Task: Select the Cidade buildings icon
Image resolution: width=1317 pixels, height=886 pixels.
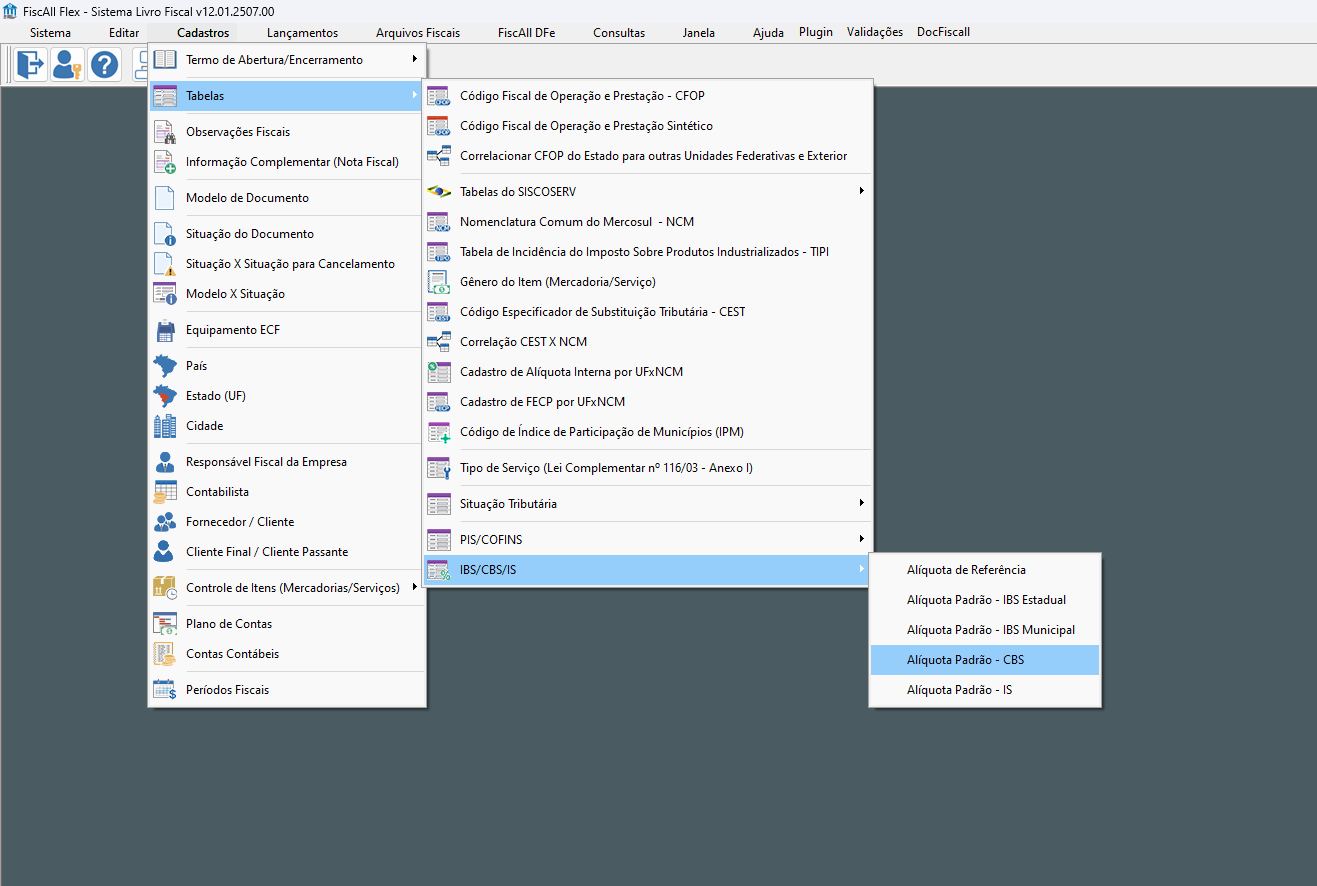Action: [165, 426]
